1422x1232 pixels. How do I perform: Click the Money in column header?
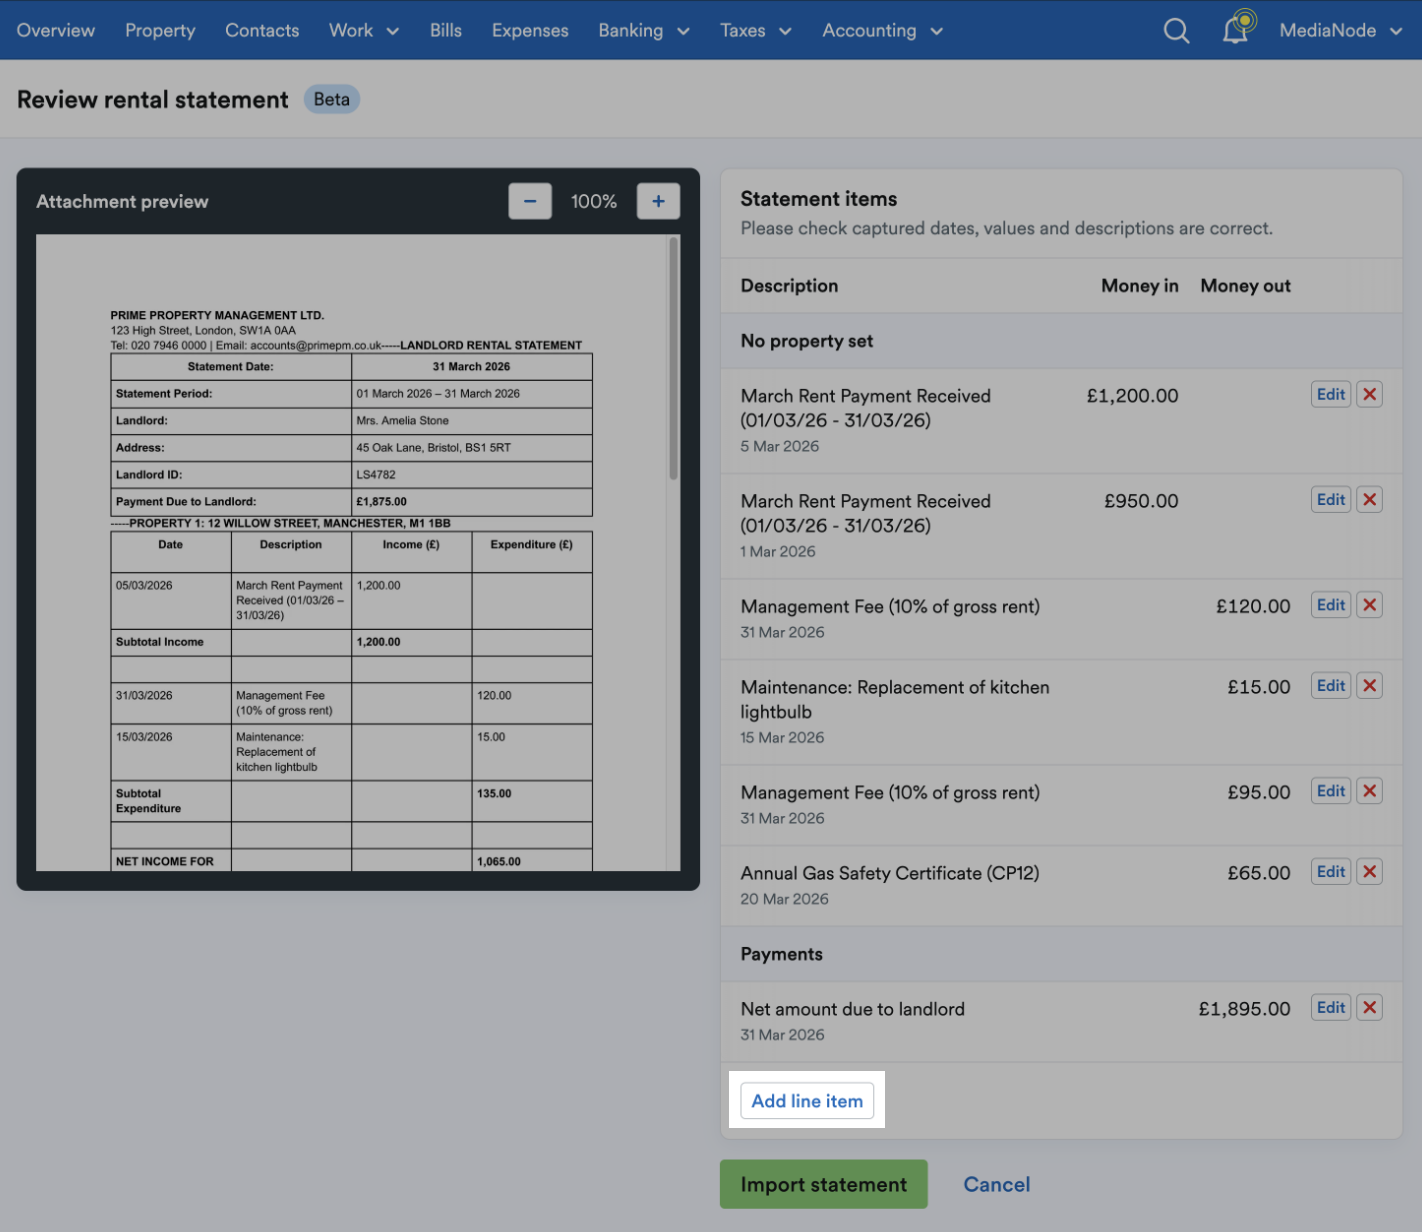(x=1140, y=286)
